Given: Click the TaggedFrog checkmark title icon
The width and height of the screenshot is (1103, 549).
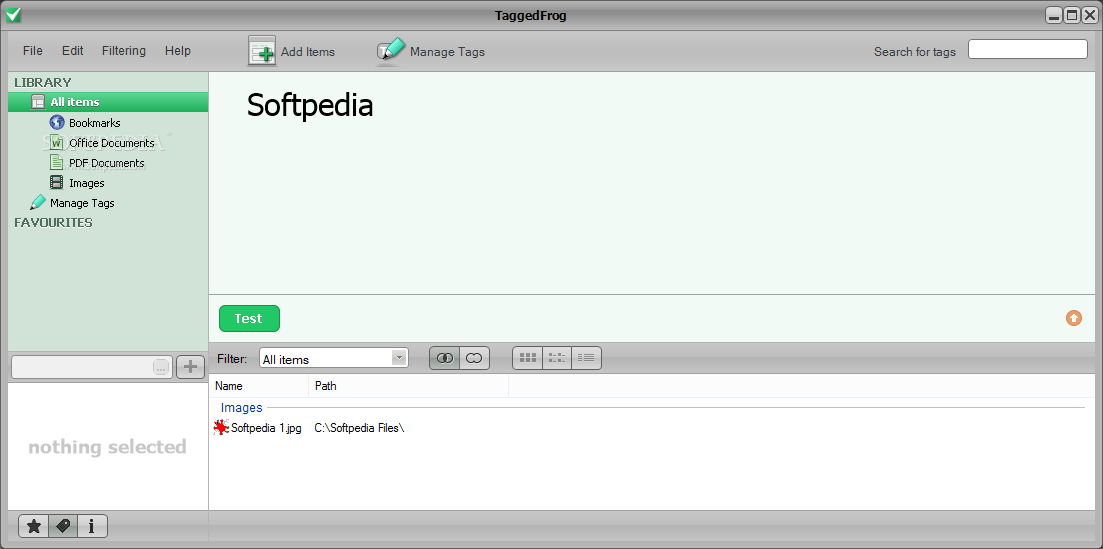Looking at the screenshot, I should tap(13, 15).
